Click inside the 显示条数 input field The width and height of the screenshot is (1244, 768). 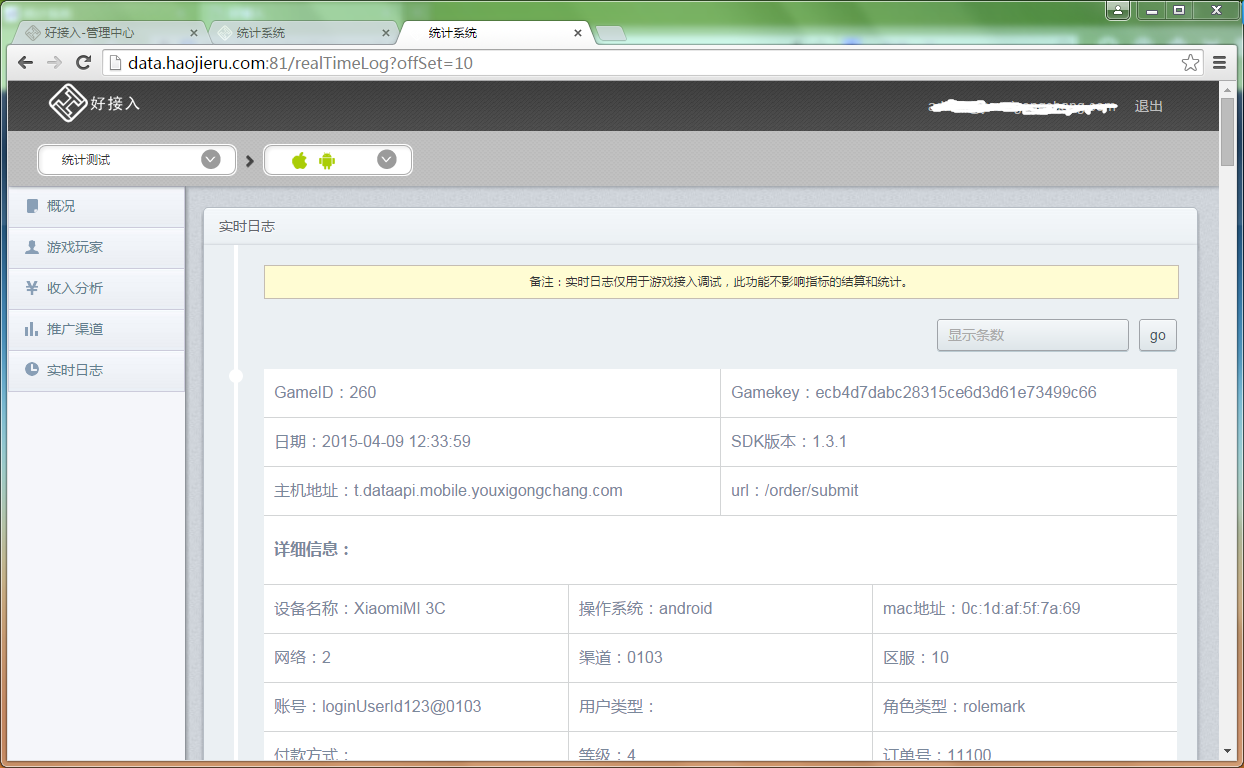coord(1032,335)
